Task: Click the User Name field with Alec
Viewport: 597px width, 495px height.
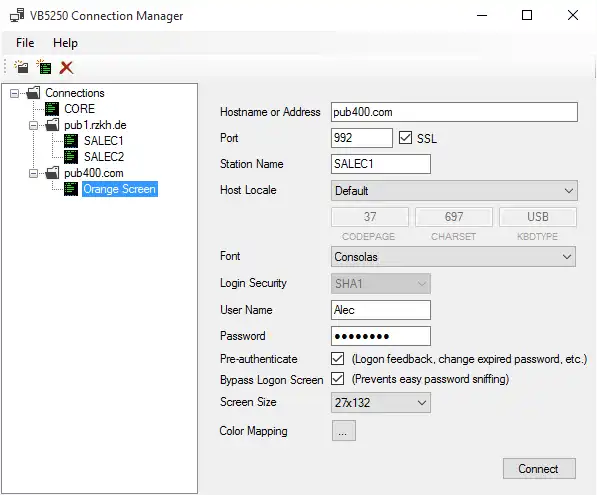Action: [x=381, y=310]
